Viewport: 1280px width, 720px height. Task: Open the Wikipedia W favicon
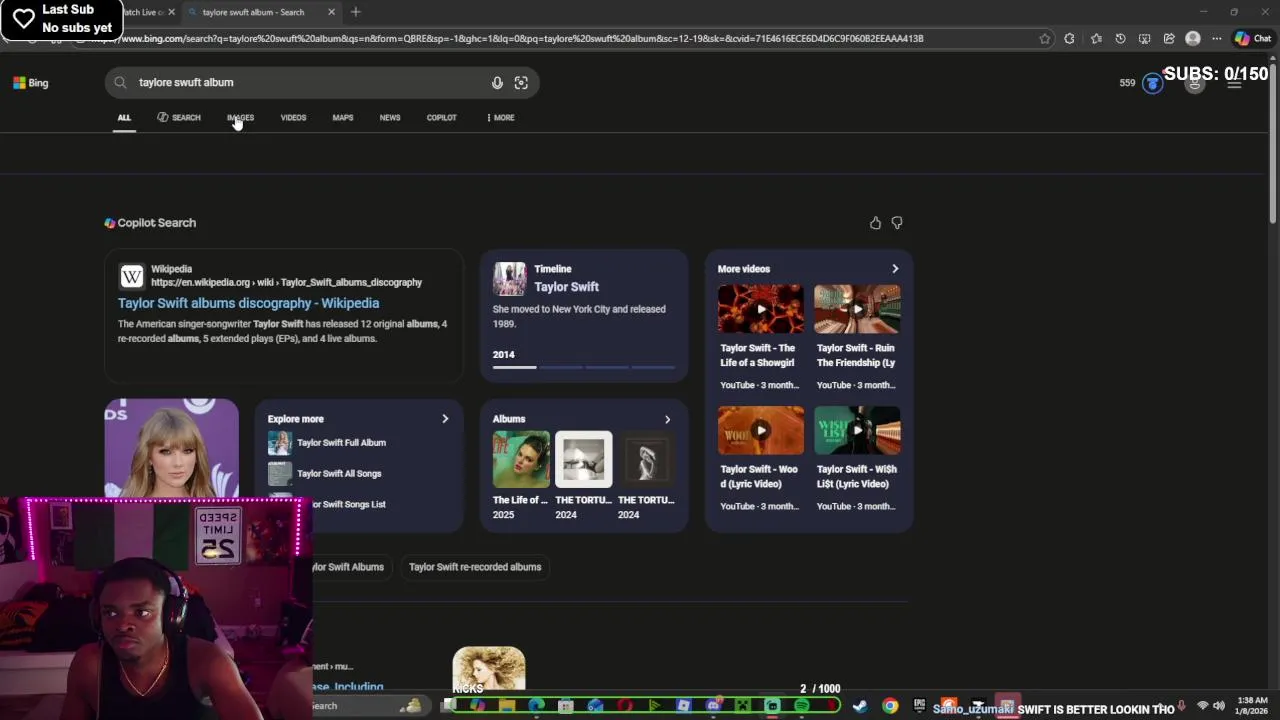132,276
